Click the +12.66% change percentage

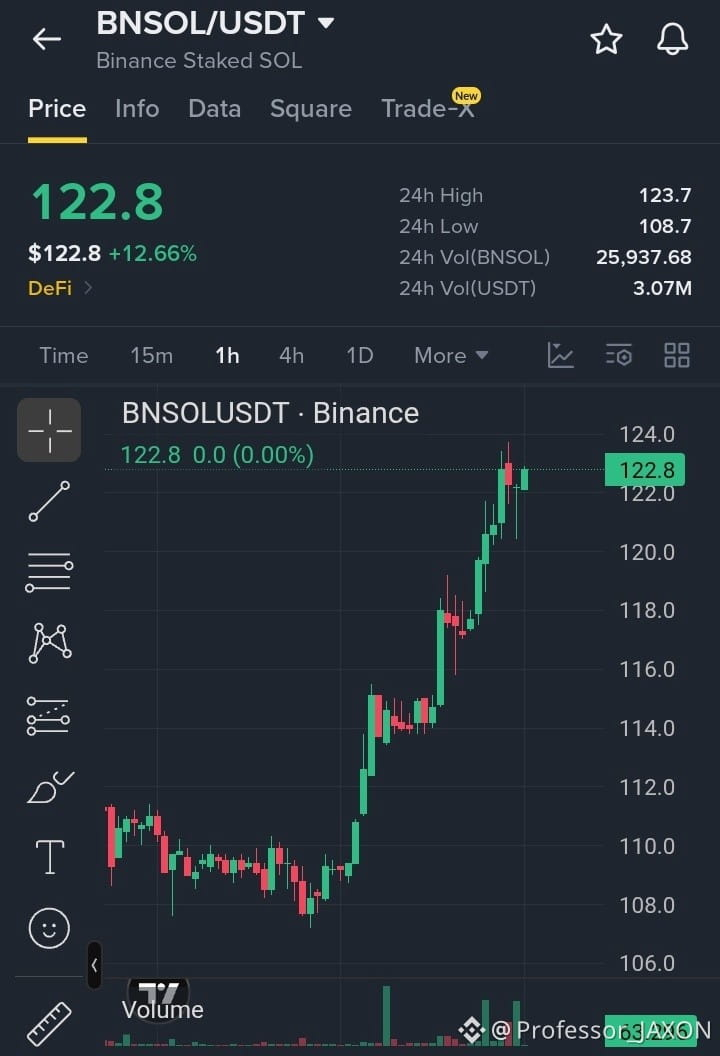153,253
